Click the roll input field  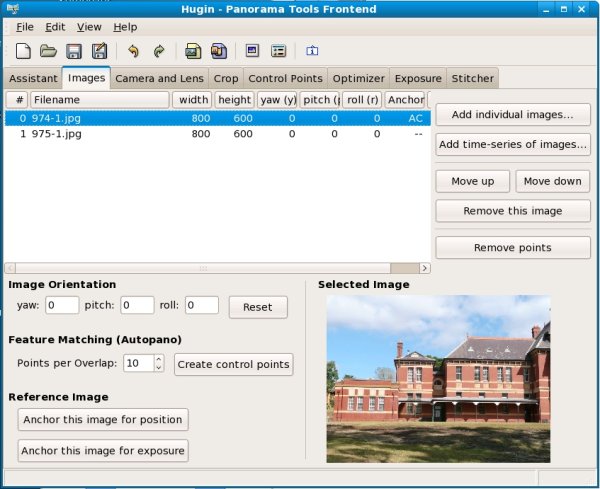pyautogui.click(x=202, y=305)
